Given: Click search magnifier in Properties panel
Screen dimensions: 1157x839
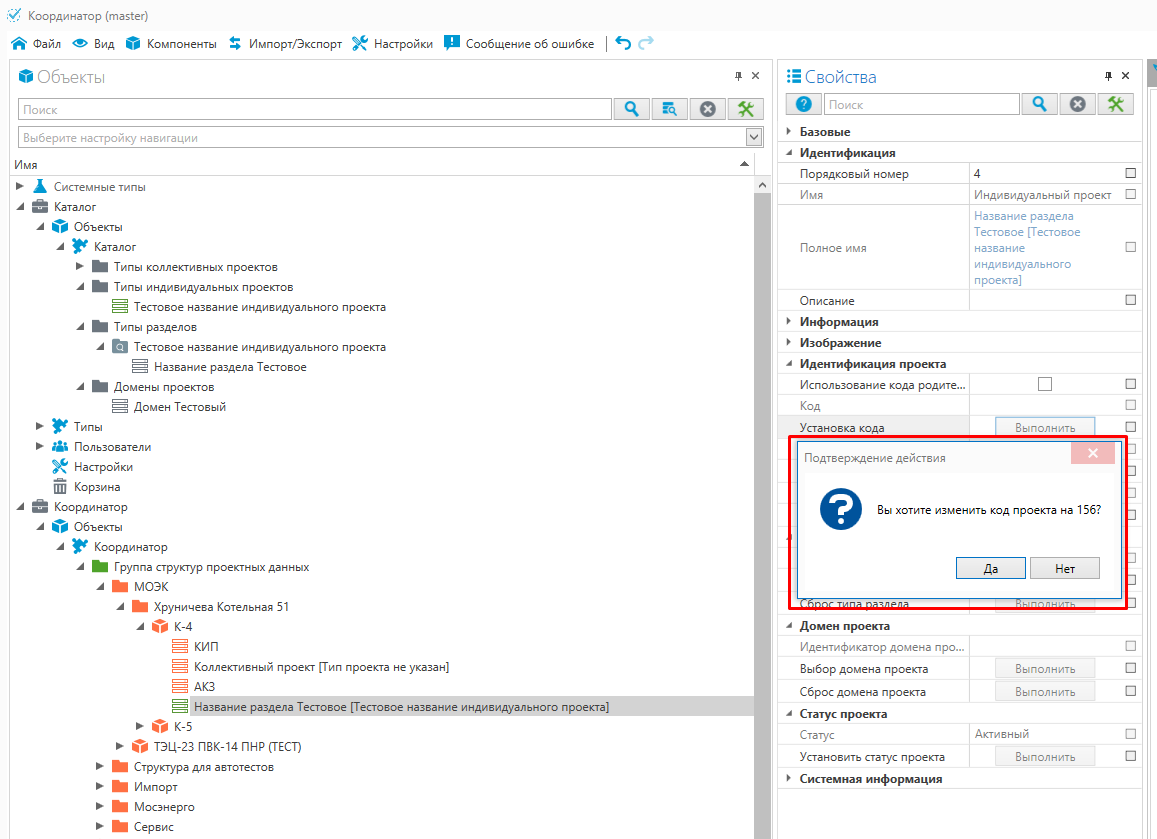Looking at the screenshot, I should pyautogui.click(x=1040, y=104).
